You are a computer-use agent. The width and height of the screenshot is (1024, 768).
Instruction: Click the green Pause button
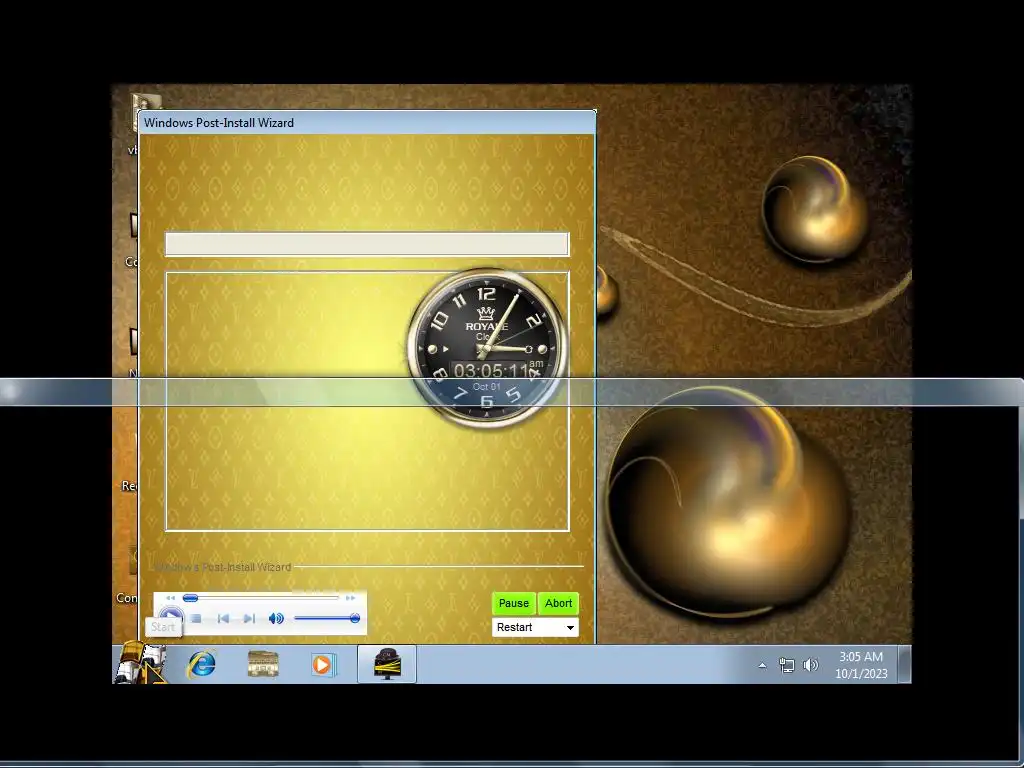(514, 603)
